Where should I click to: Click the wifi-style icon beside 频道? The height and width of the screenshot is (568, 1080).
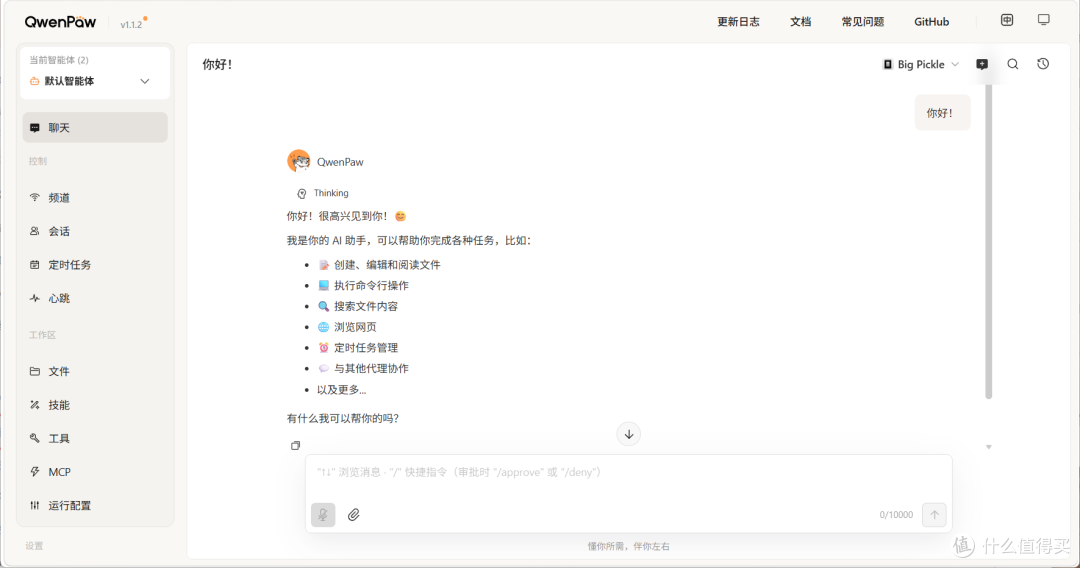click(34, 198)
